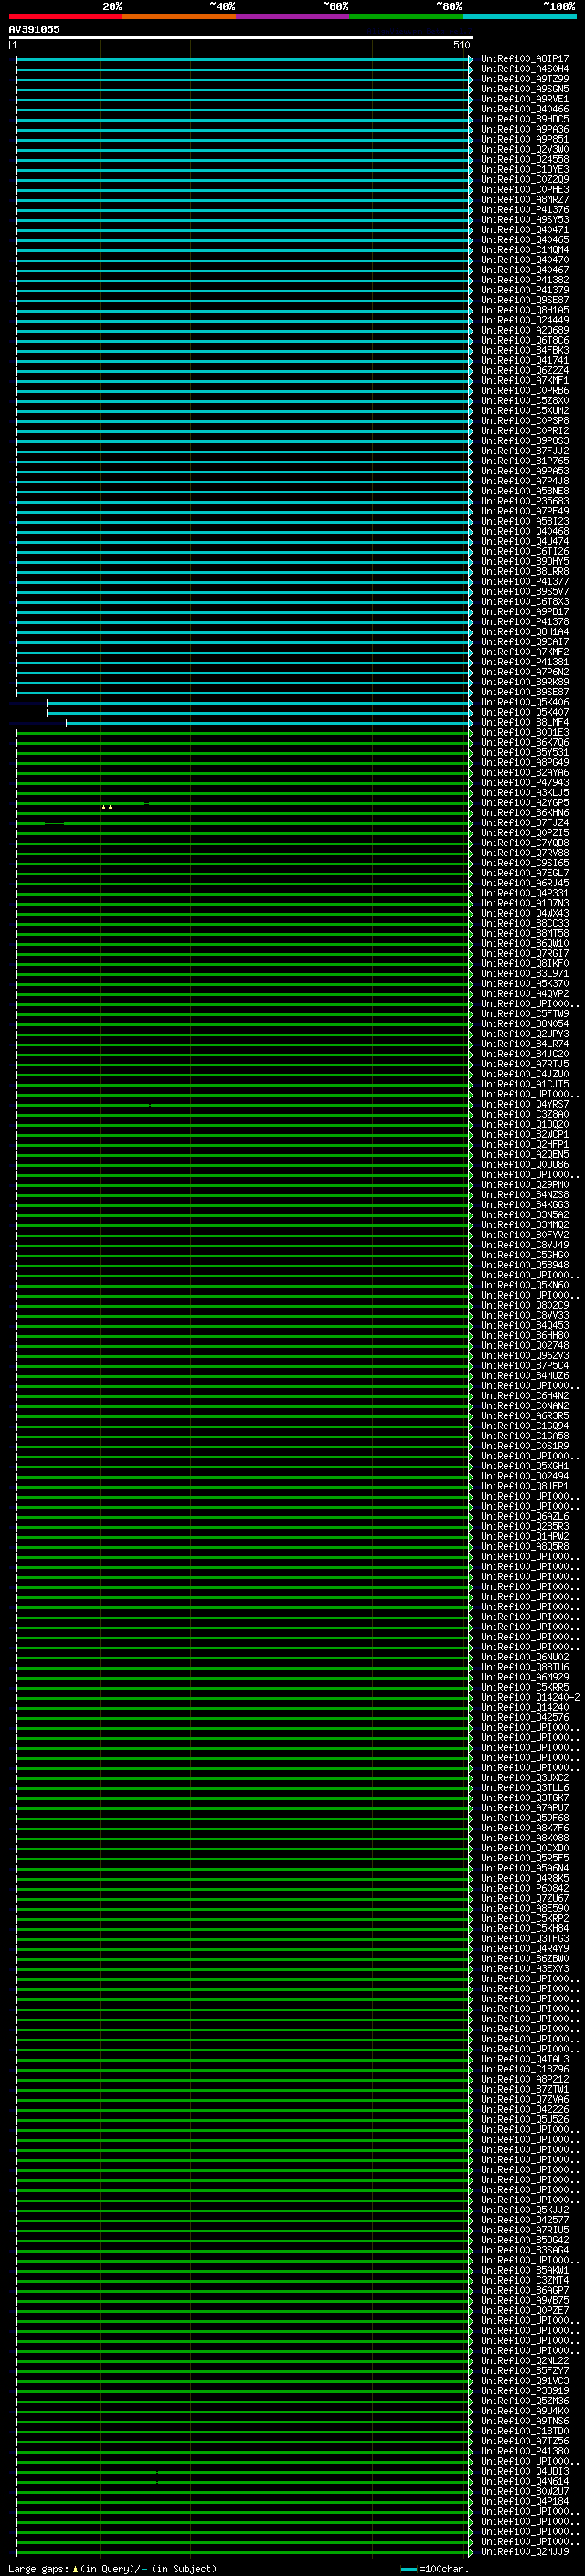
Task: Click the orange ~40% identity legend segment
Action: click(179, 16)
